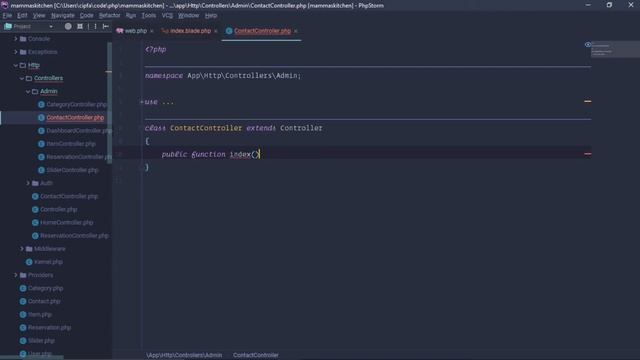
Task: Expand the folded use statements
Action: (142, 102)
